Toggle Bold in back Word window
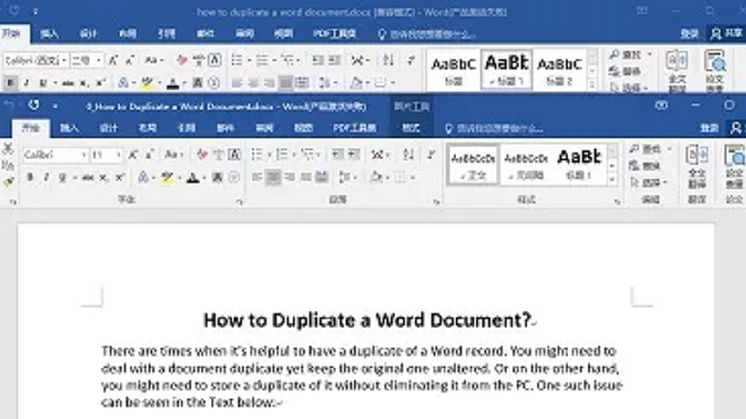The height and width of the screenshot is (419, 746). [10, 83]
